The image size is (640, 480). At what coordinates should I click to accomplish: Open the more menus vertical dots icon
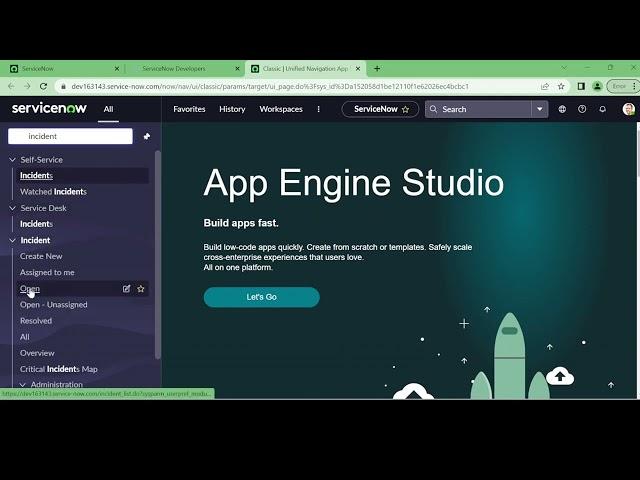click(x=319, y=109)
